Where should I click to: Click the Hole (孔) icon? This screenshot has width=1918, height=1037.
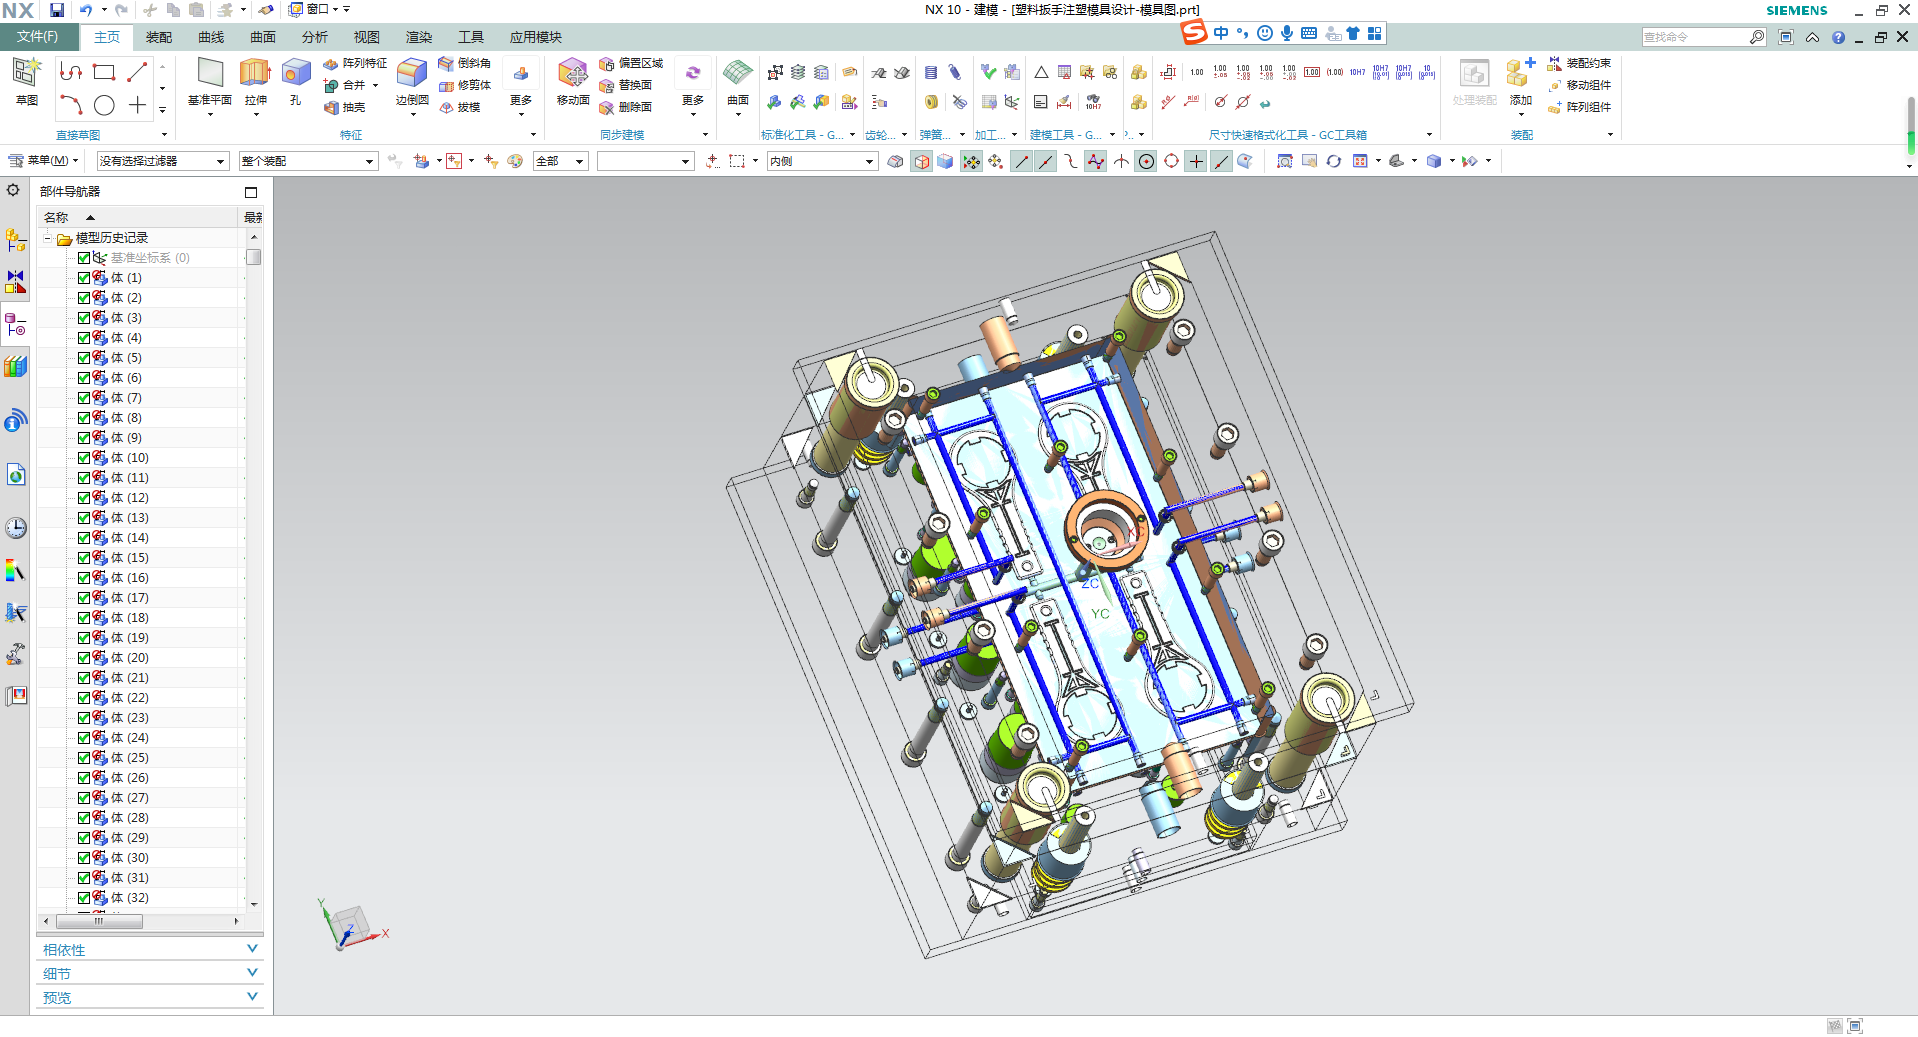click(x=296, y=73)
